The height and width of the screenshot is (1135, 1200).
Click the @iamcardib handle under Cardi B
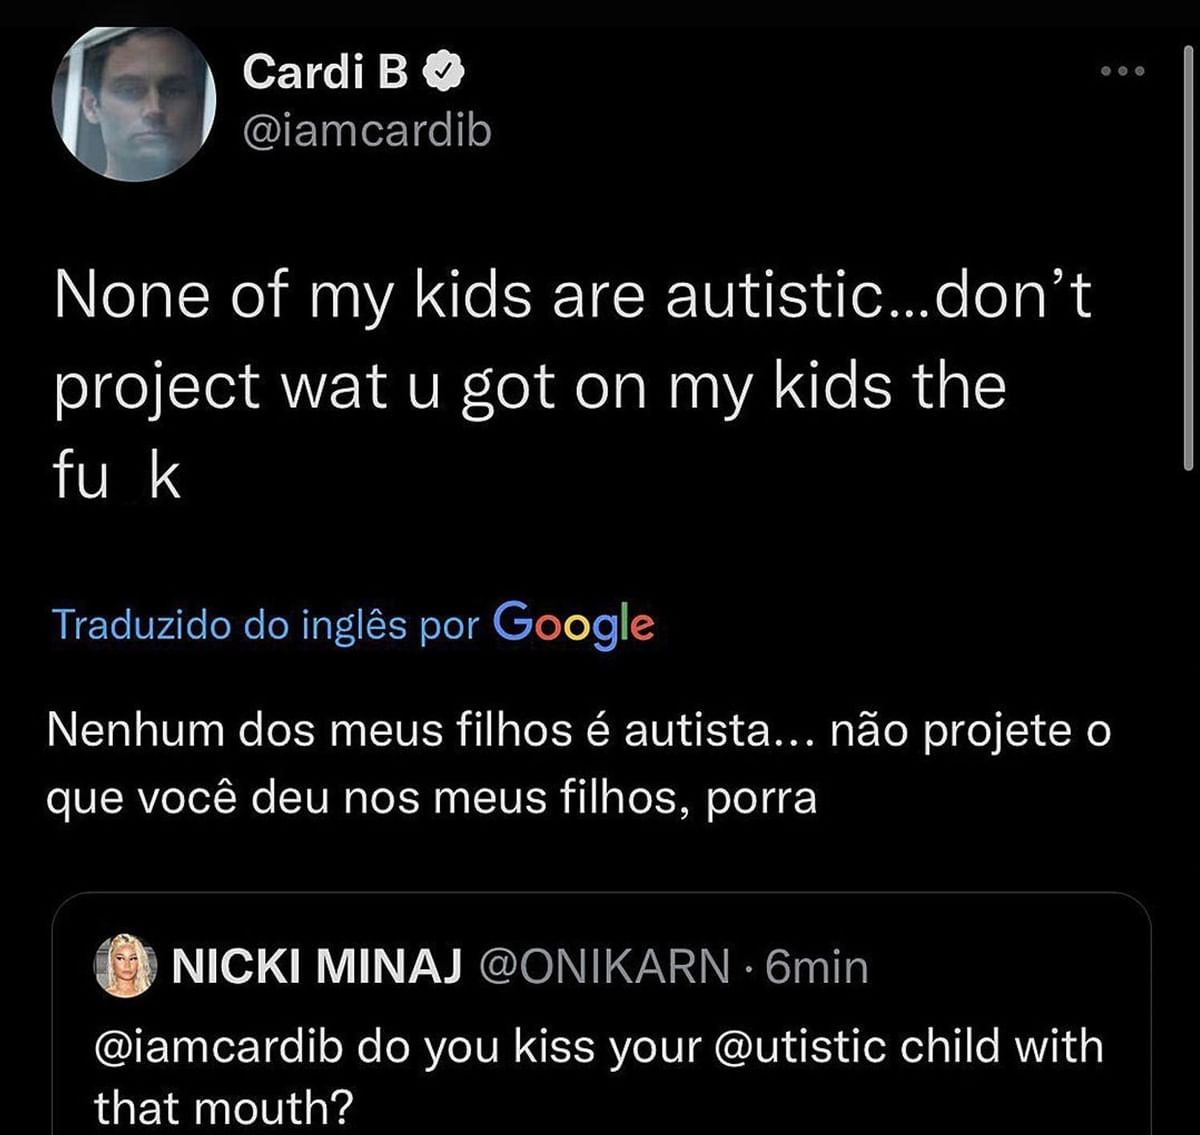point(366,128)
